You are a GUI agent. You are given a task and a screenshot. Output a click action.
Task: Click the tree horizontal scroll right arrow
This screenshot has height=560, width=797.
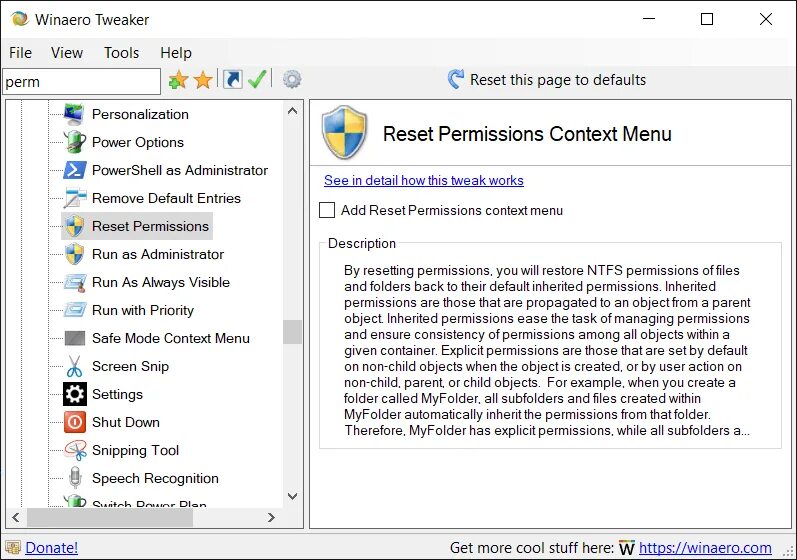click(x=271, y=517)
